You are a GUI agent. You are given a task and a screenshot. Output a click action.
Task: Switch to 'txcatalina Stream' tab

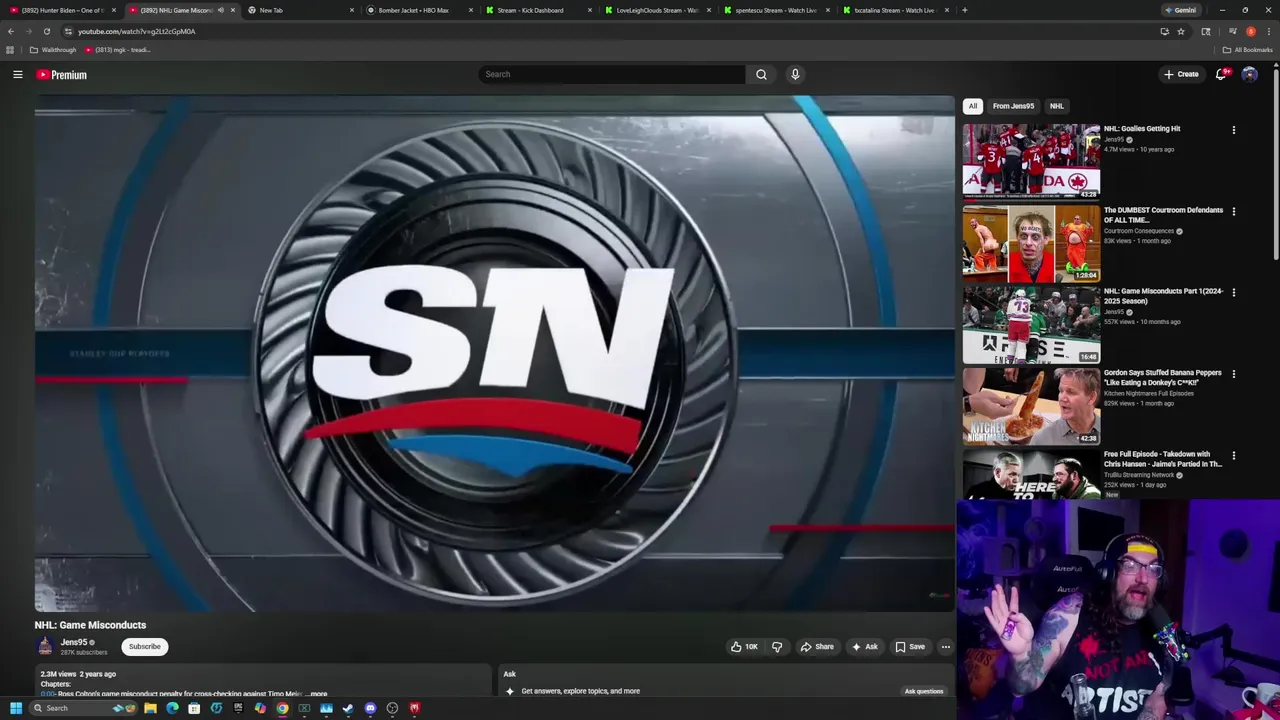pos(894,10)
